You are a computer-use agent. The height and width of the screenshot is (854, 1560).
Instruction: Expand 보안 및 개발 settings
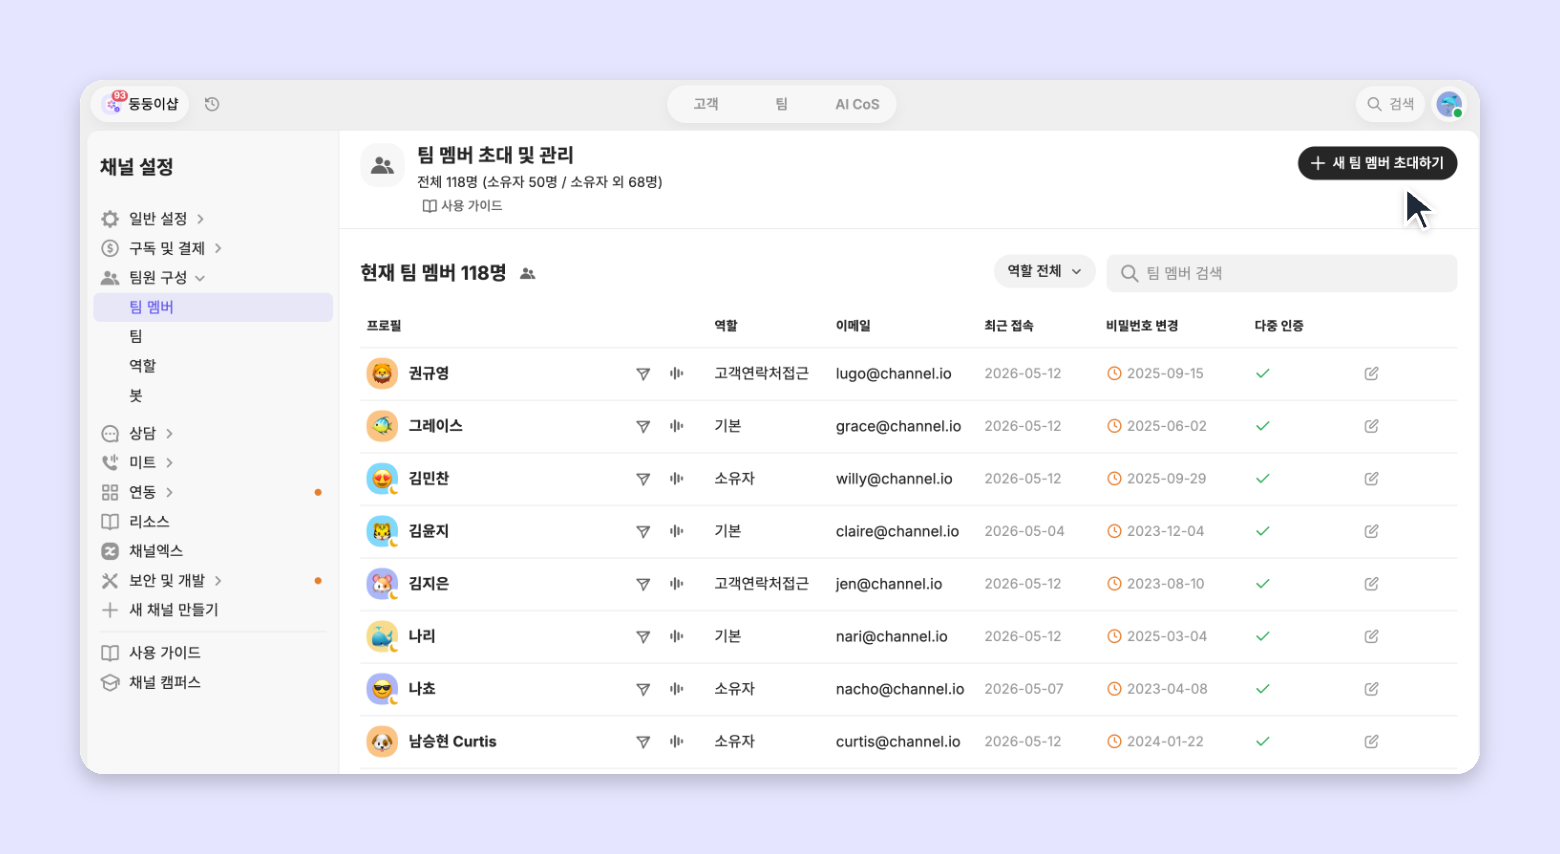point(161,581)
